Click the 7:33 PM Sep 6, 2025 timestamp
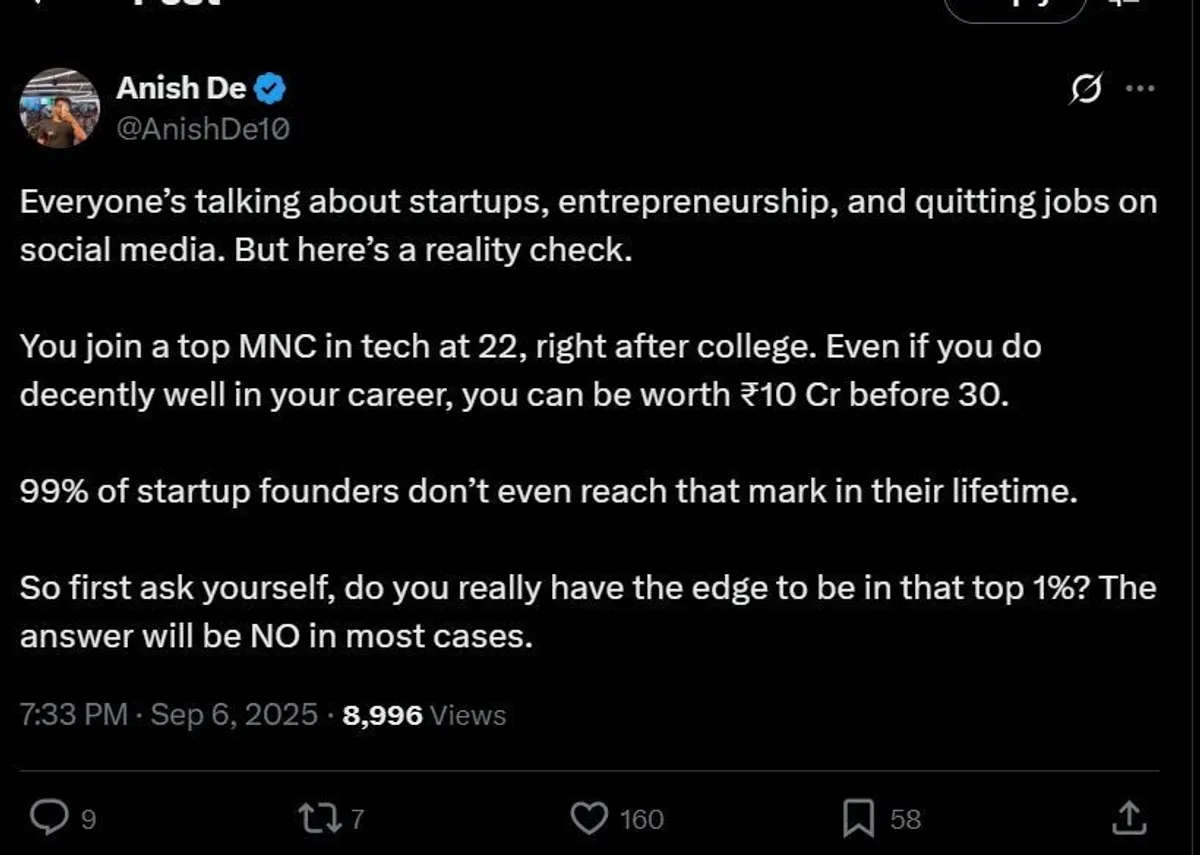 [x=169, y=715]
